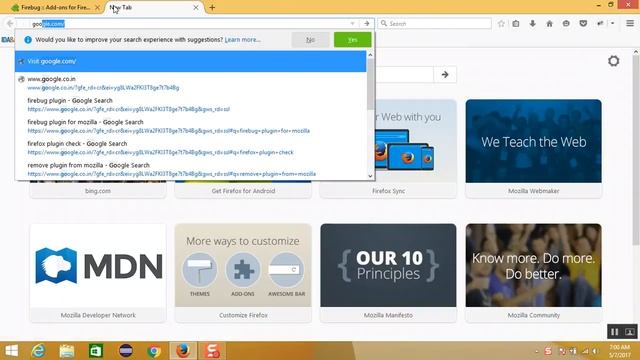The image size is (640, 360).
Task: Click the Mozilla Community label
Action: [533, 315]
